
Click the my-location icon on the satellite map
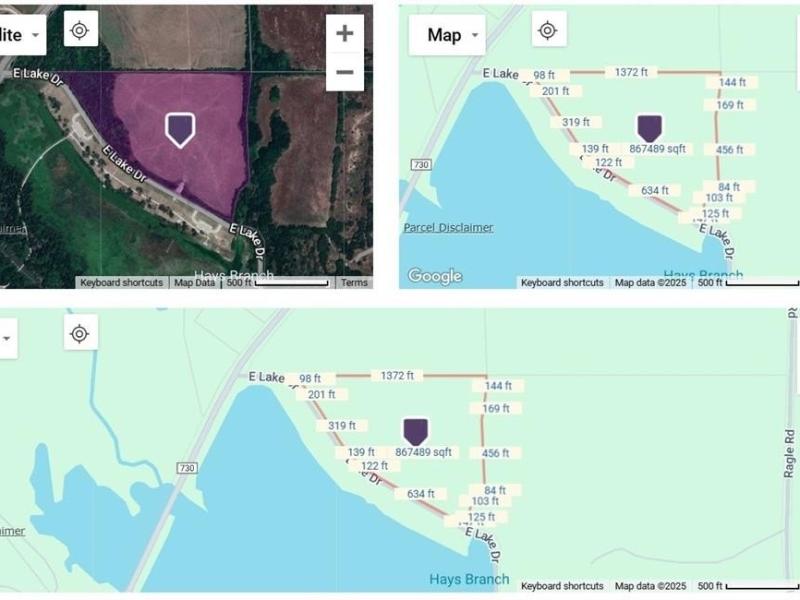(80, 31)
